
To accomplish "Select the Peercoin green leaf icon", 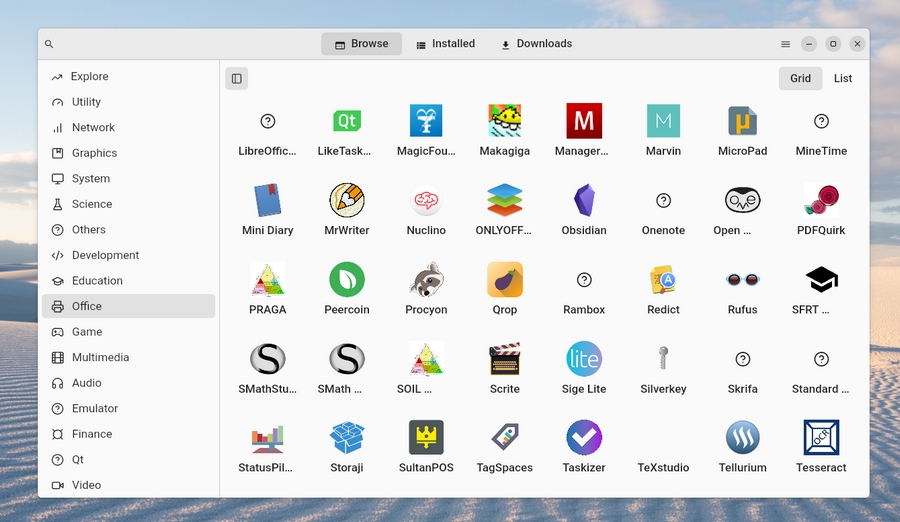I will click(x=347, y=280).
